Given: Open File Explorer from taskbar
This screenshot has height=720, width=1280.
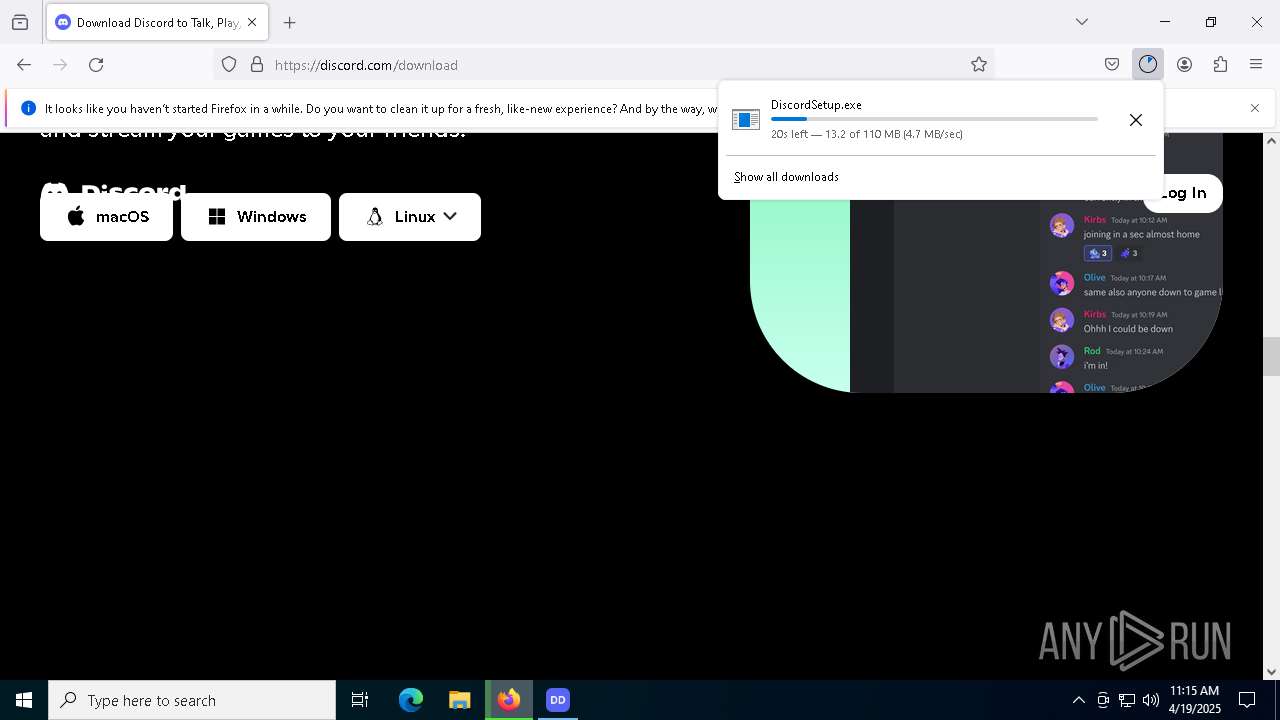Looking at the screenshot, I should pos(460,700).
